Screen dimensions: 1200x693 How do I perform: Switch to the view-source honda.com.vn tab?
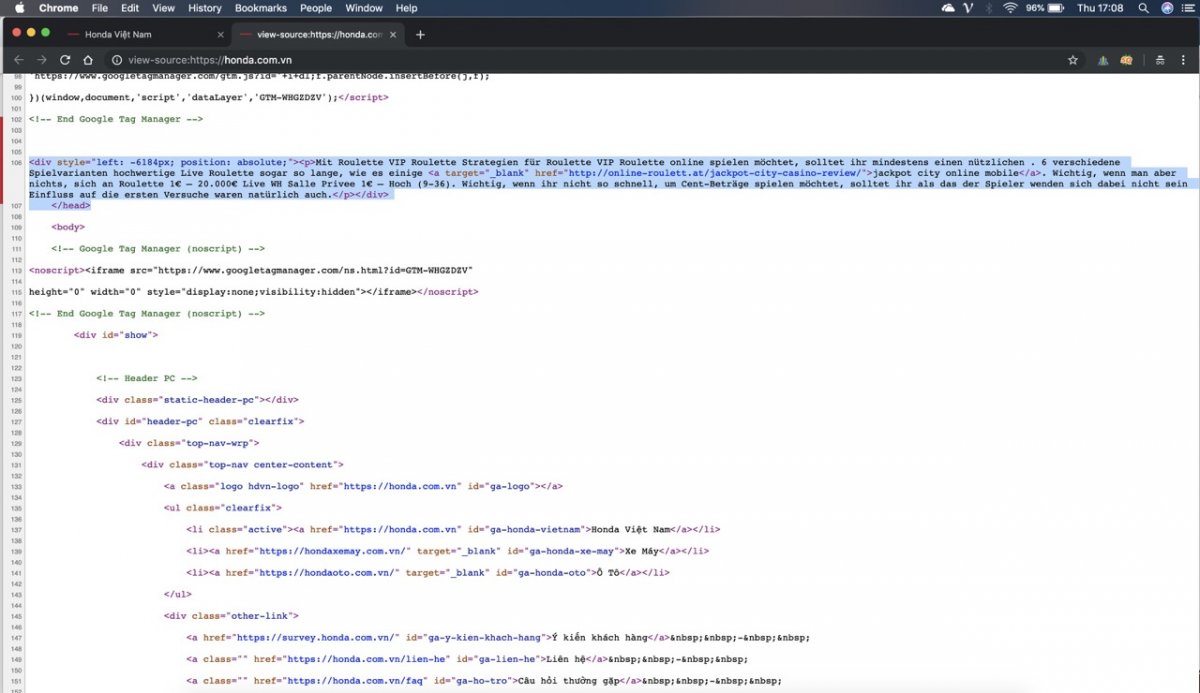point(318,34)
